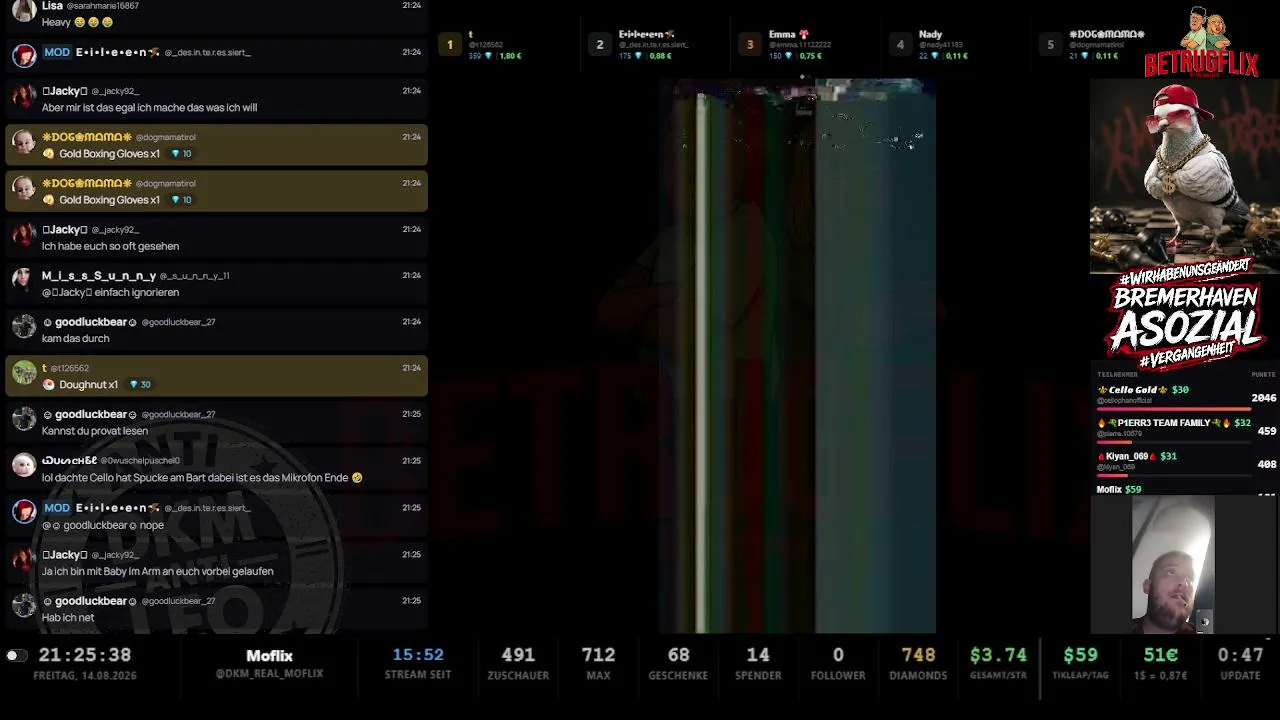
Task: Click the glitched central video area
Action: pyautogui.click(x=797, y=356)
